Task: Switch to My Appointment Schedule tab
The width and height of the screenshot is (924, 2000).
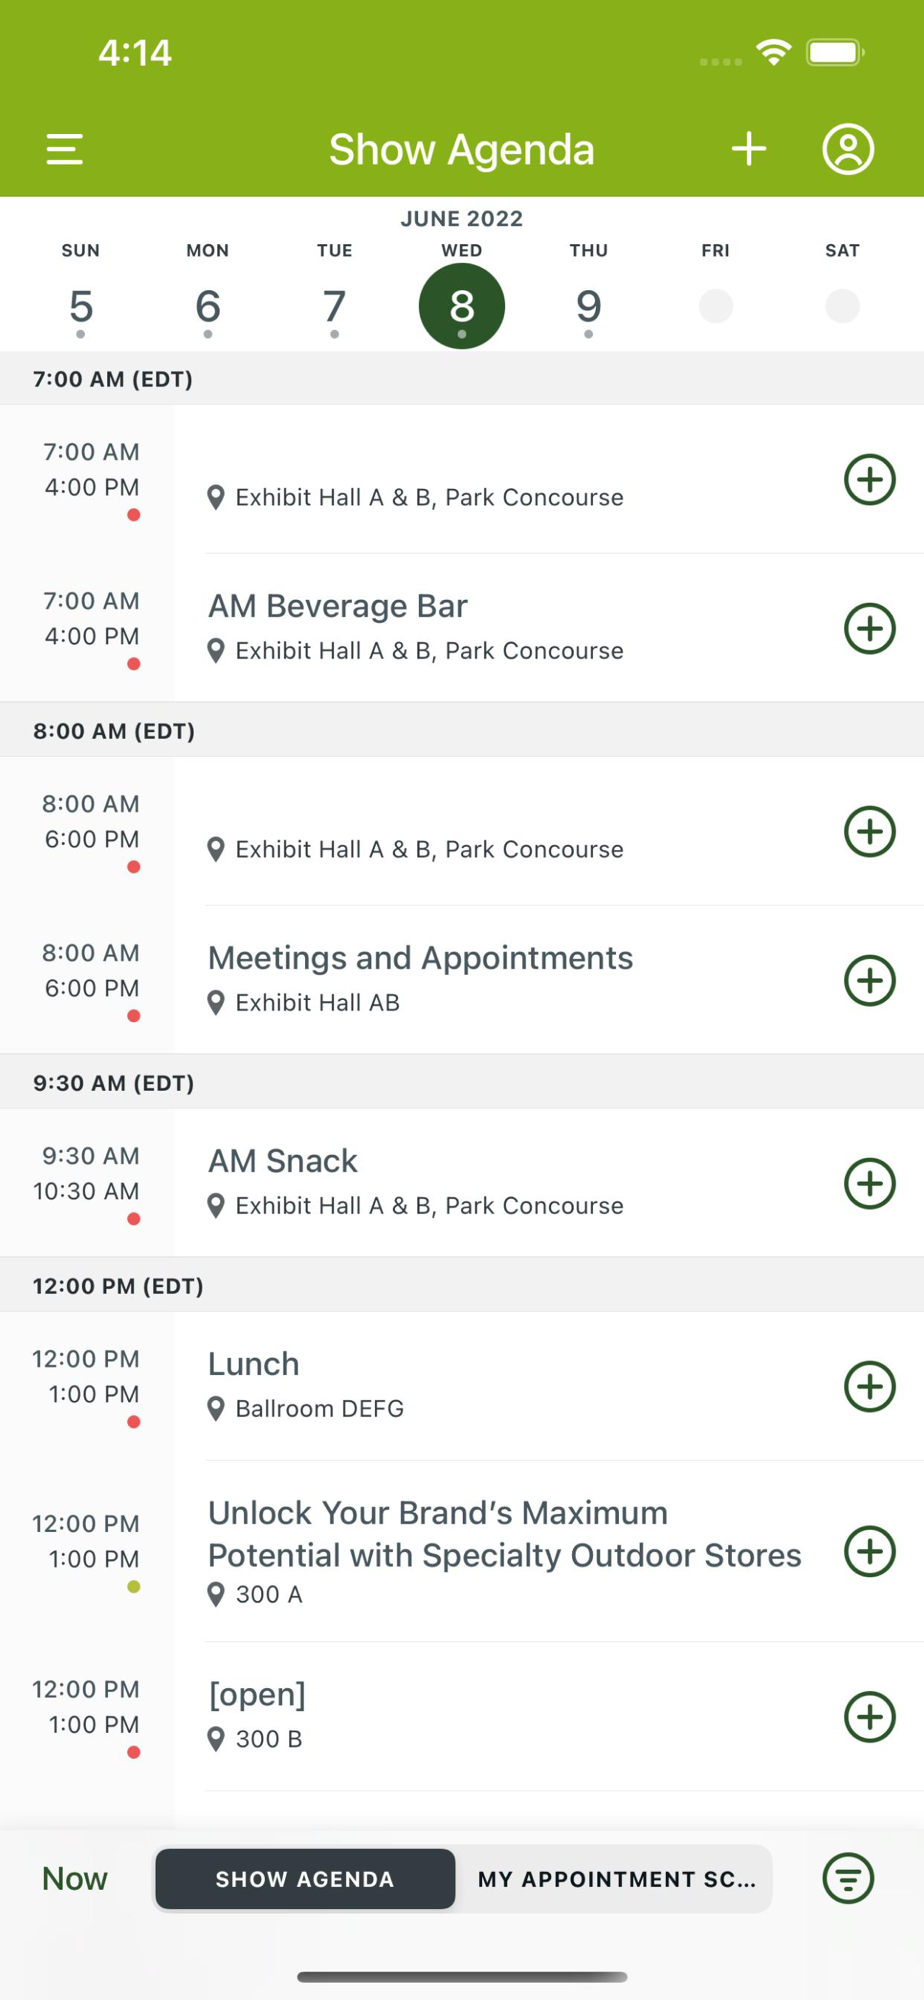Action: pyautogui.click(x=616, y=1879)
